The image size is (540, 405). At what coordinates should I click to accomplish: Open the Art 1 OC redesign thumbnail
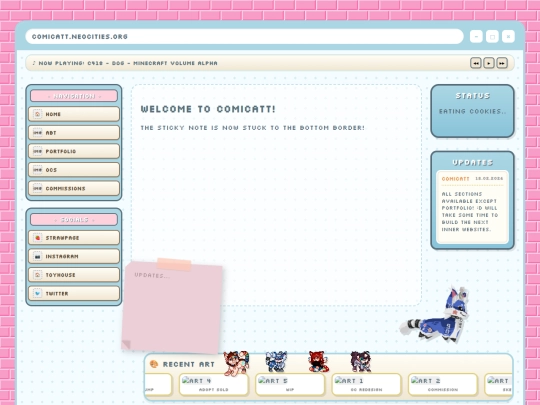click(x=366, y=384)
